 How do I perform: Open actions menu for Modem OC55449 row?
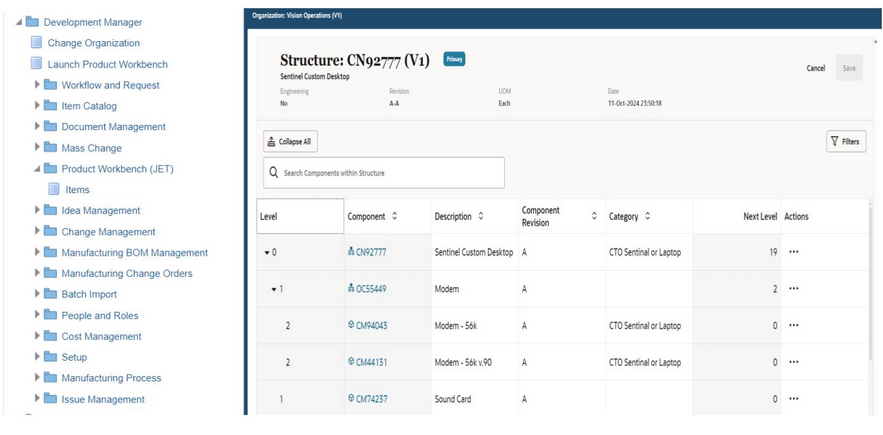tap(793, 289)
